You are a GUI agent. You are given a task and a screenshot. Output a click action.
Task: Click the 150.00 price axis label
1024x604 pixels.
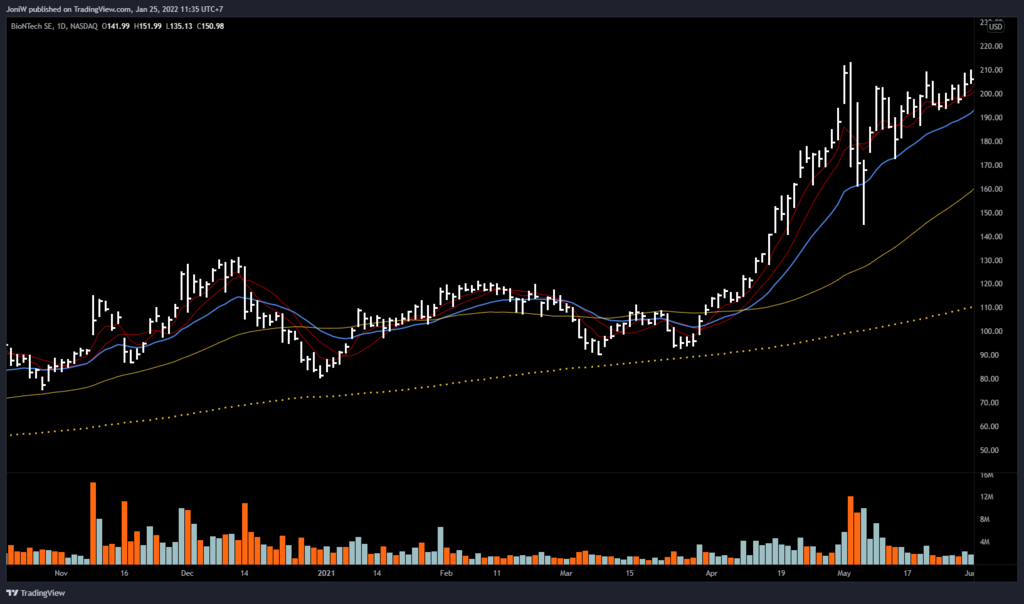click(994, 213)
